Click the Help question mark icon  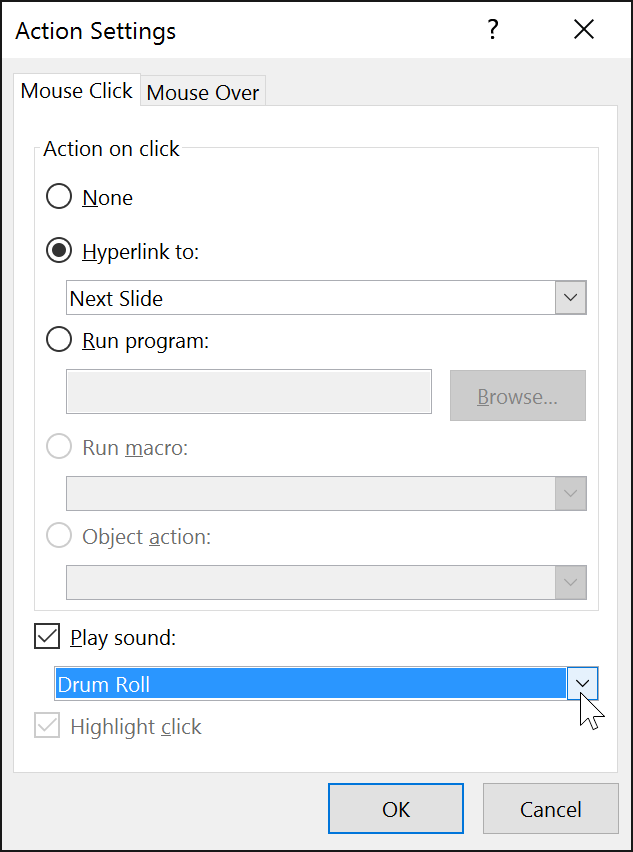click(492, 30)
